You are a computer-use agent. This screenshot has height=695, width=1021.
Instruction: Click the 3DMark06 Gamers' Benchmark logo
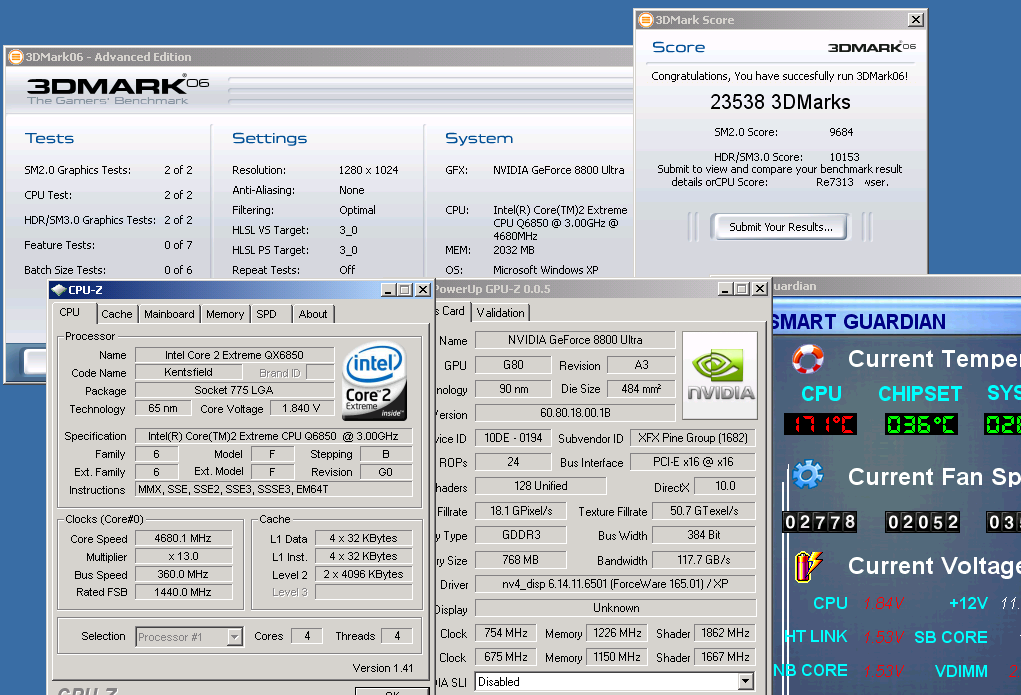pyautogui.click(x=117, y=90)
